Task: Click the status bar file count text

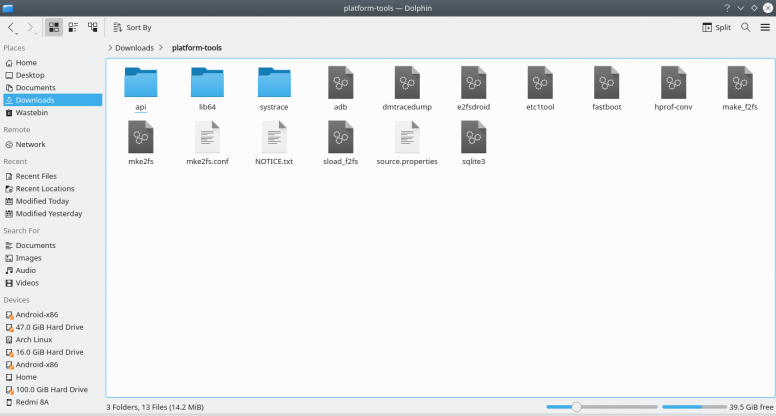Action: 155,407
